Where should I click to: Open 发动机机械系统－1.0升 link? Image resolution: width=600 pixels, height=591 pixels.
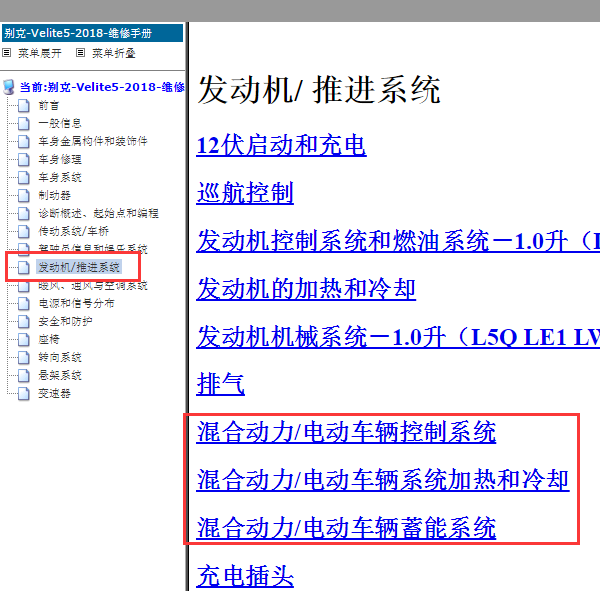coord(398,337)
